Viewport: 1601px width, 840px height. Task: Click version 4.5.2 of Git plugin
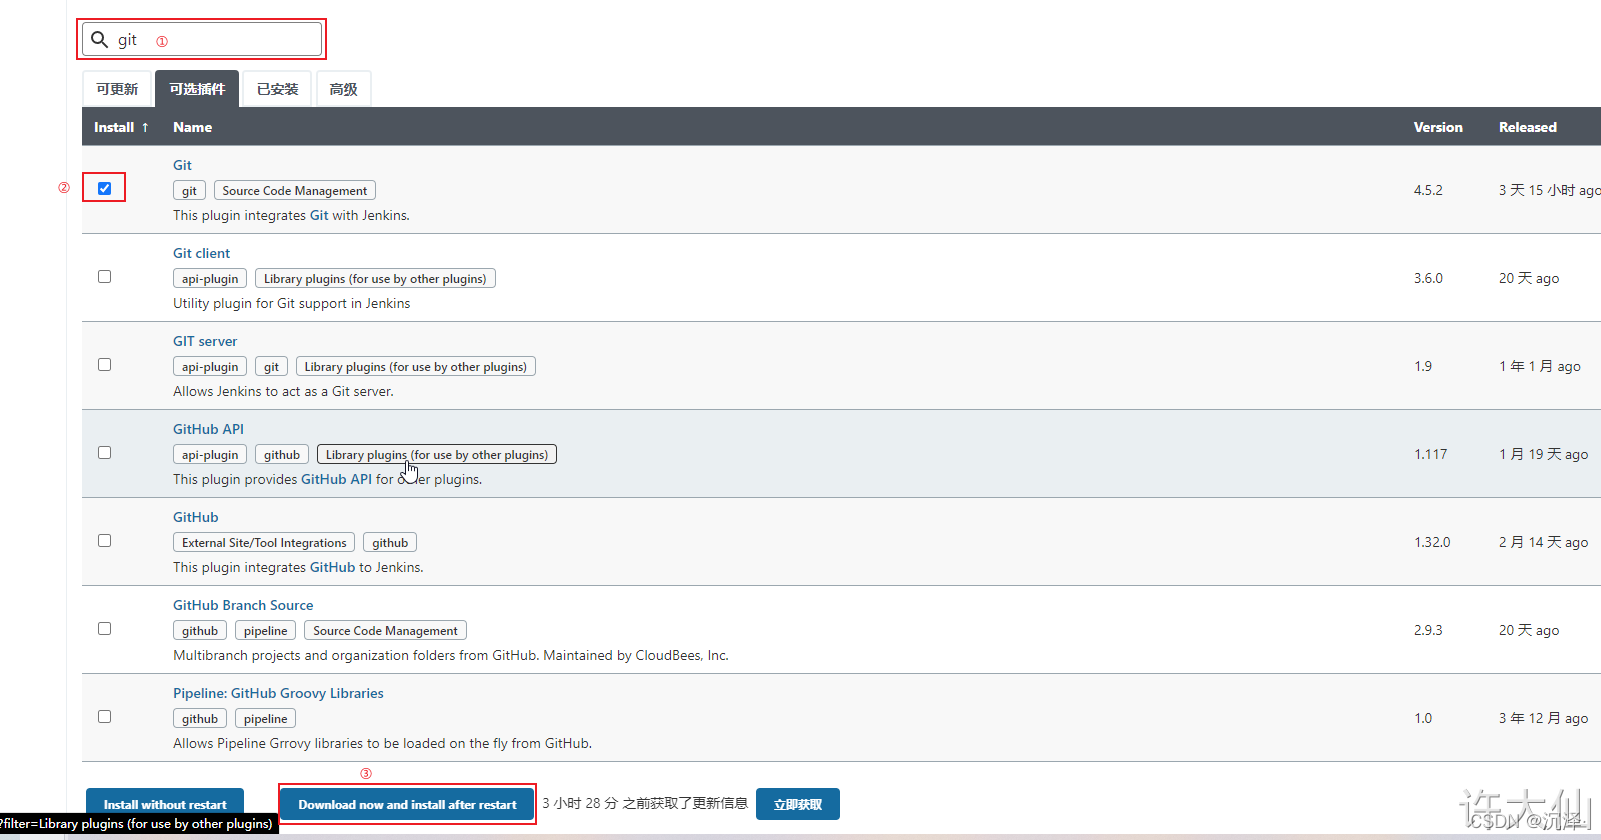click(x=1428, y=190)
